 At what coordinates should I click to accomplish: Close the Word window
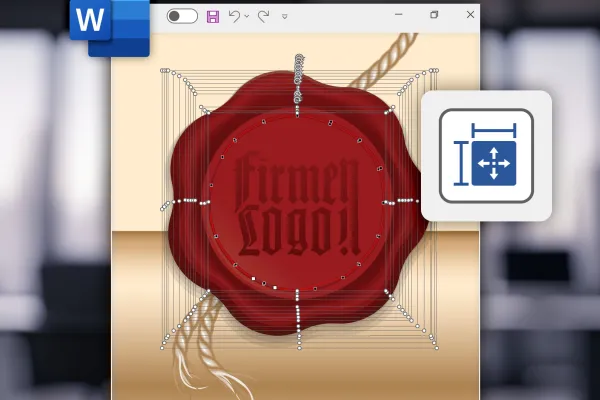(x=470, y=15)
